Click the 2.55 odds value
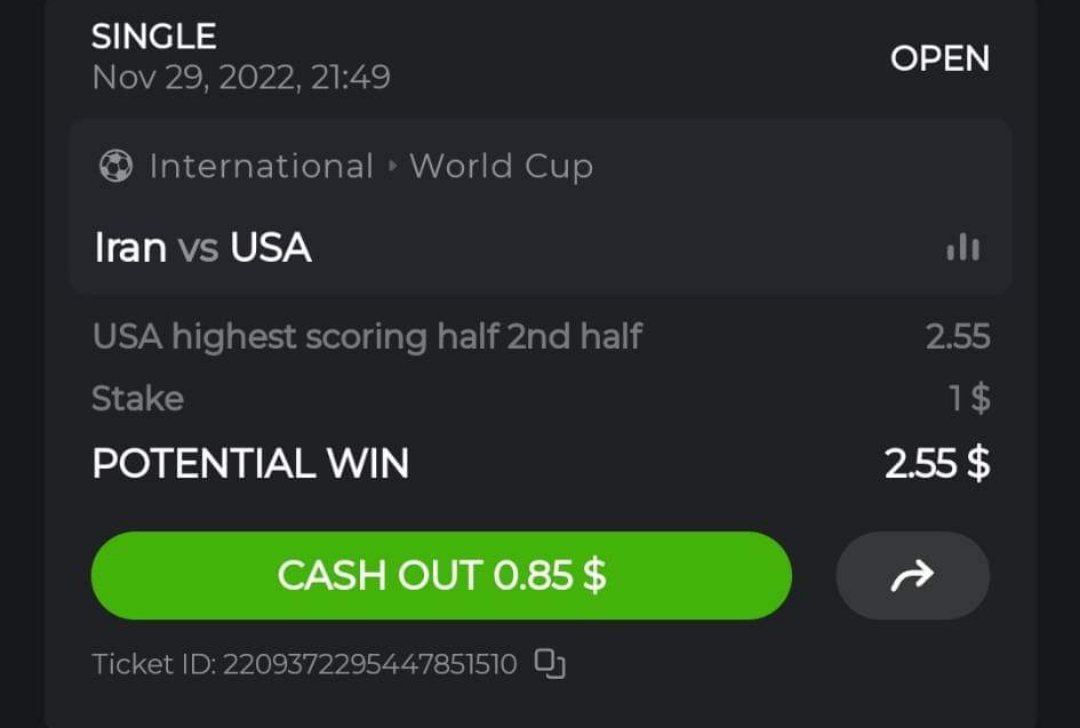Image resolution: width=1080 pixels, height=728 pixels. click(x=957, y=337)
